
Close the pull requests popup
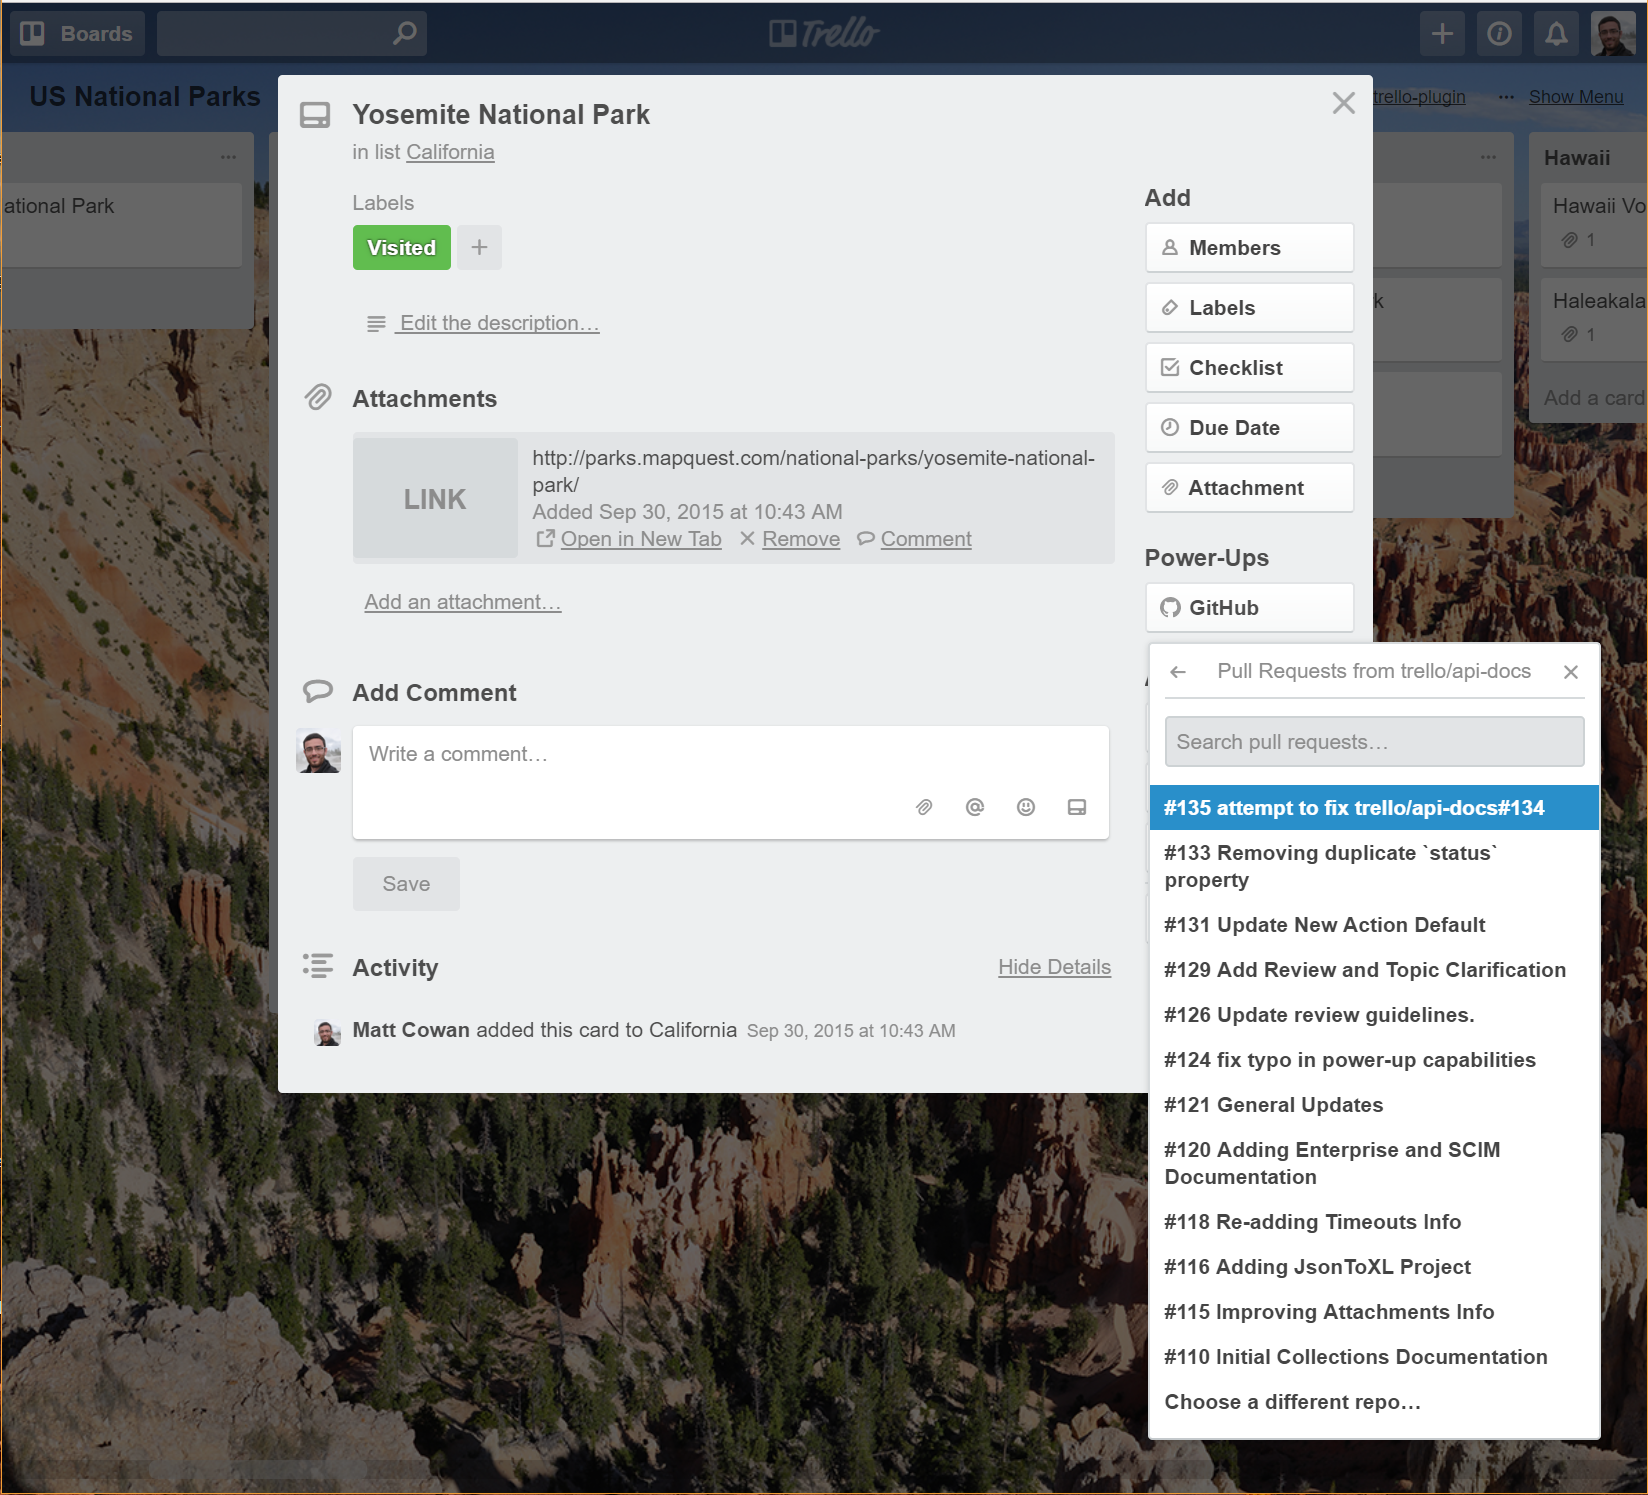tap(1571, 672)
